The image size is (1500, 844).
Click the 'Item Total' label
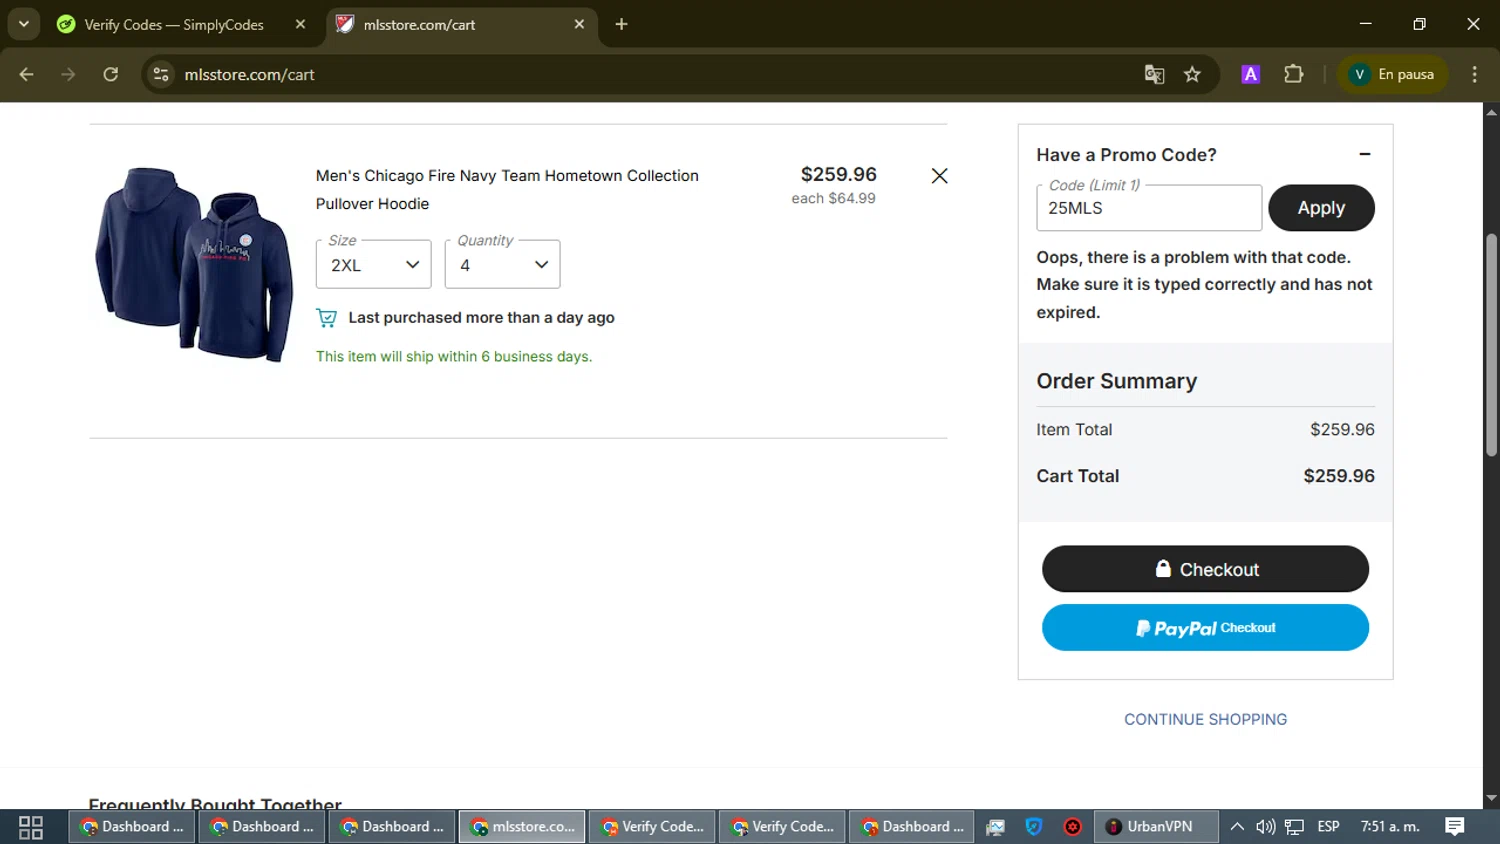pyautogui.click(x=1074, y=429)
